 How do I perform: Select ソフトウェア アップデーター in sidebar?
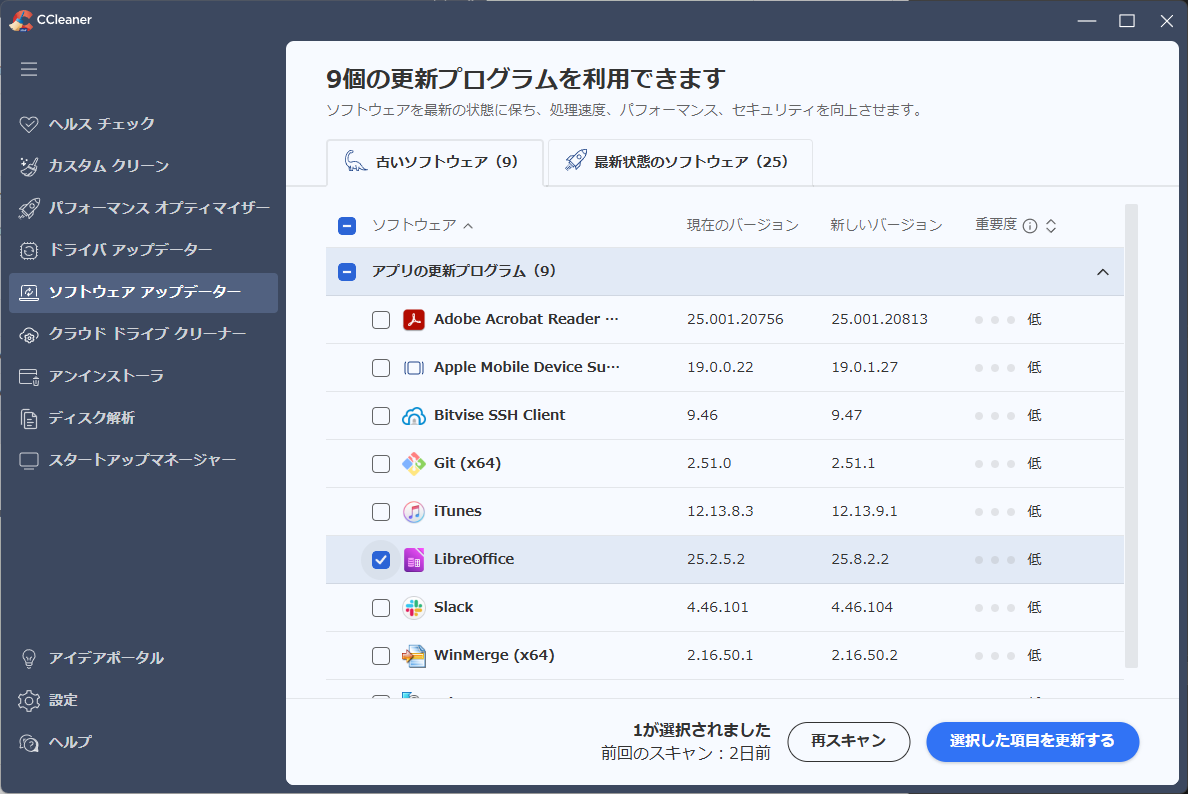coord(143,292)
